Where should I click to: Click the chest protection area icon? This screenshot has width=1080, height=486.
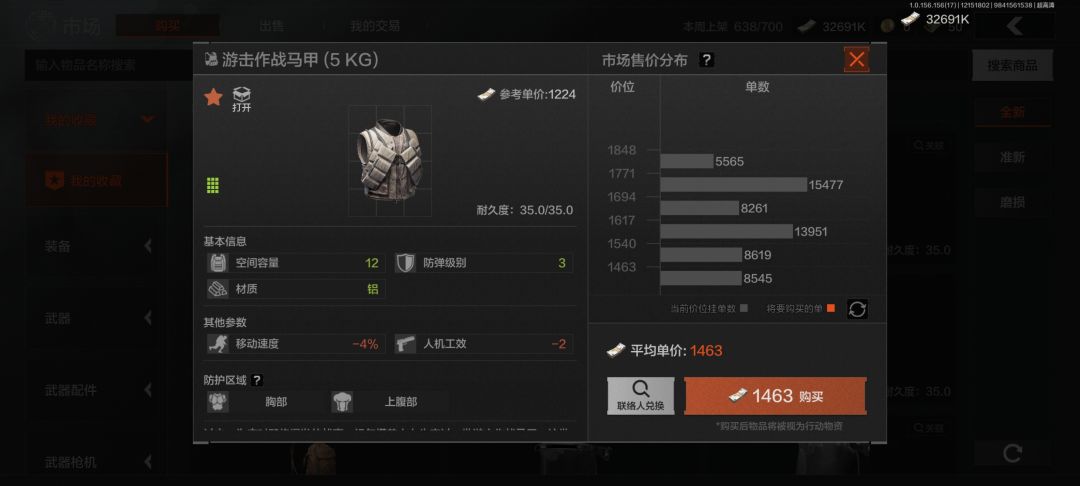click(x=218, y=401)
